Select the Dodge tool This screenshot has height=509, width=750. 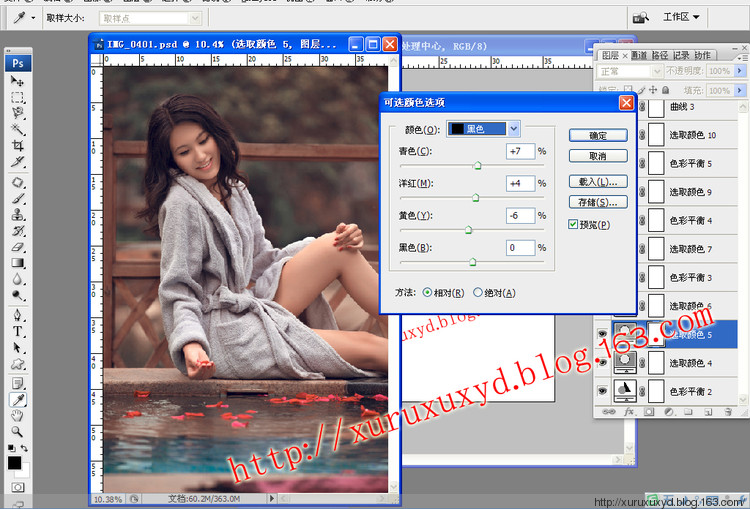coord(18,295)
